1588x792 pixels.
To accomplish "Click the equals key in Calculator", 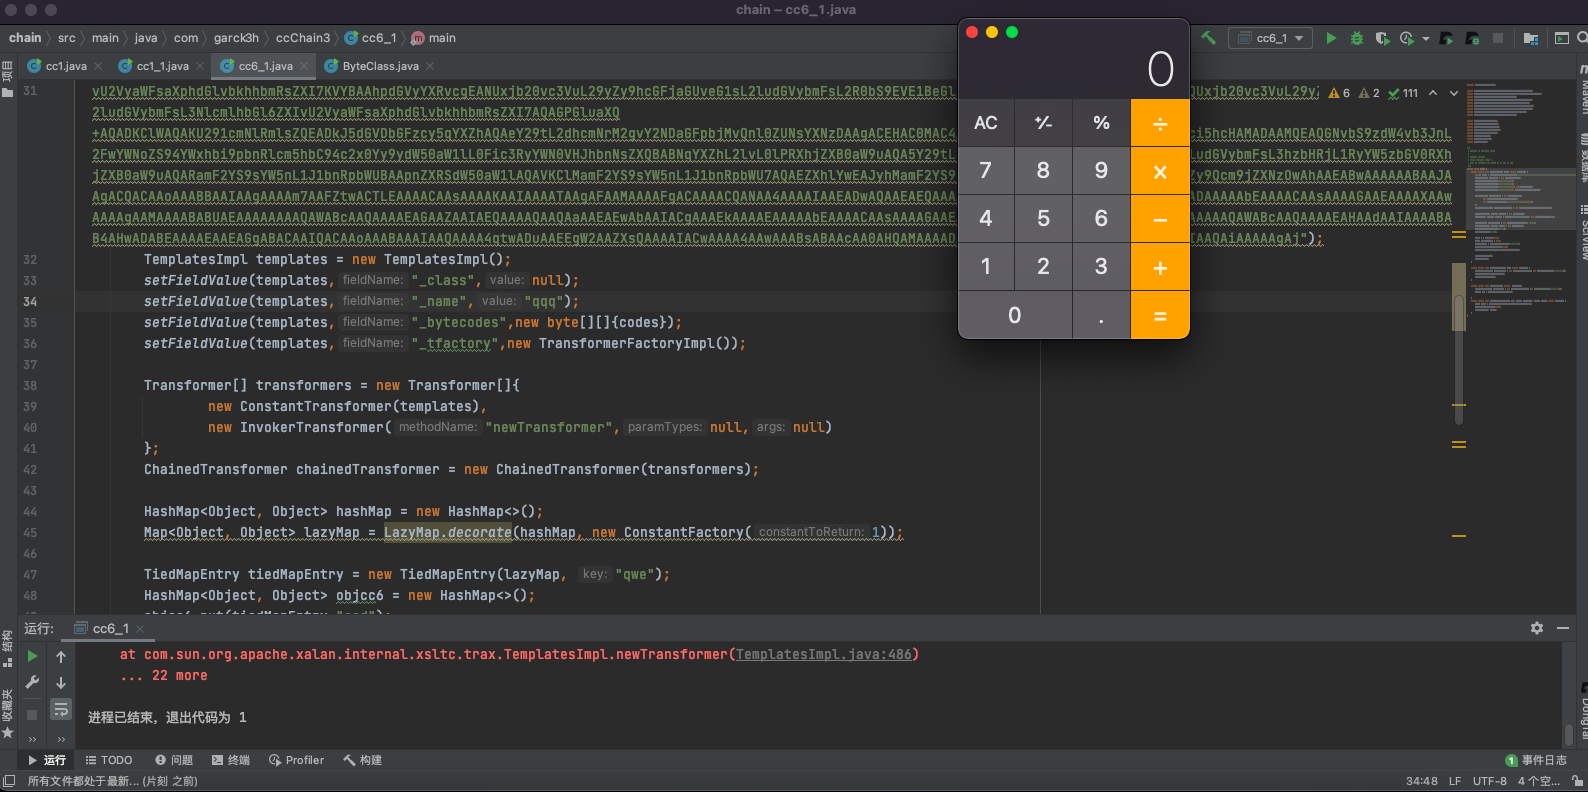I will [x=1160, y=316].
